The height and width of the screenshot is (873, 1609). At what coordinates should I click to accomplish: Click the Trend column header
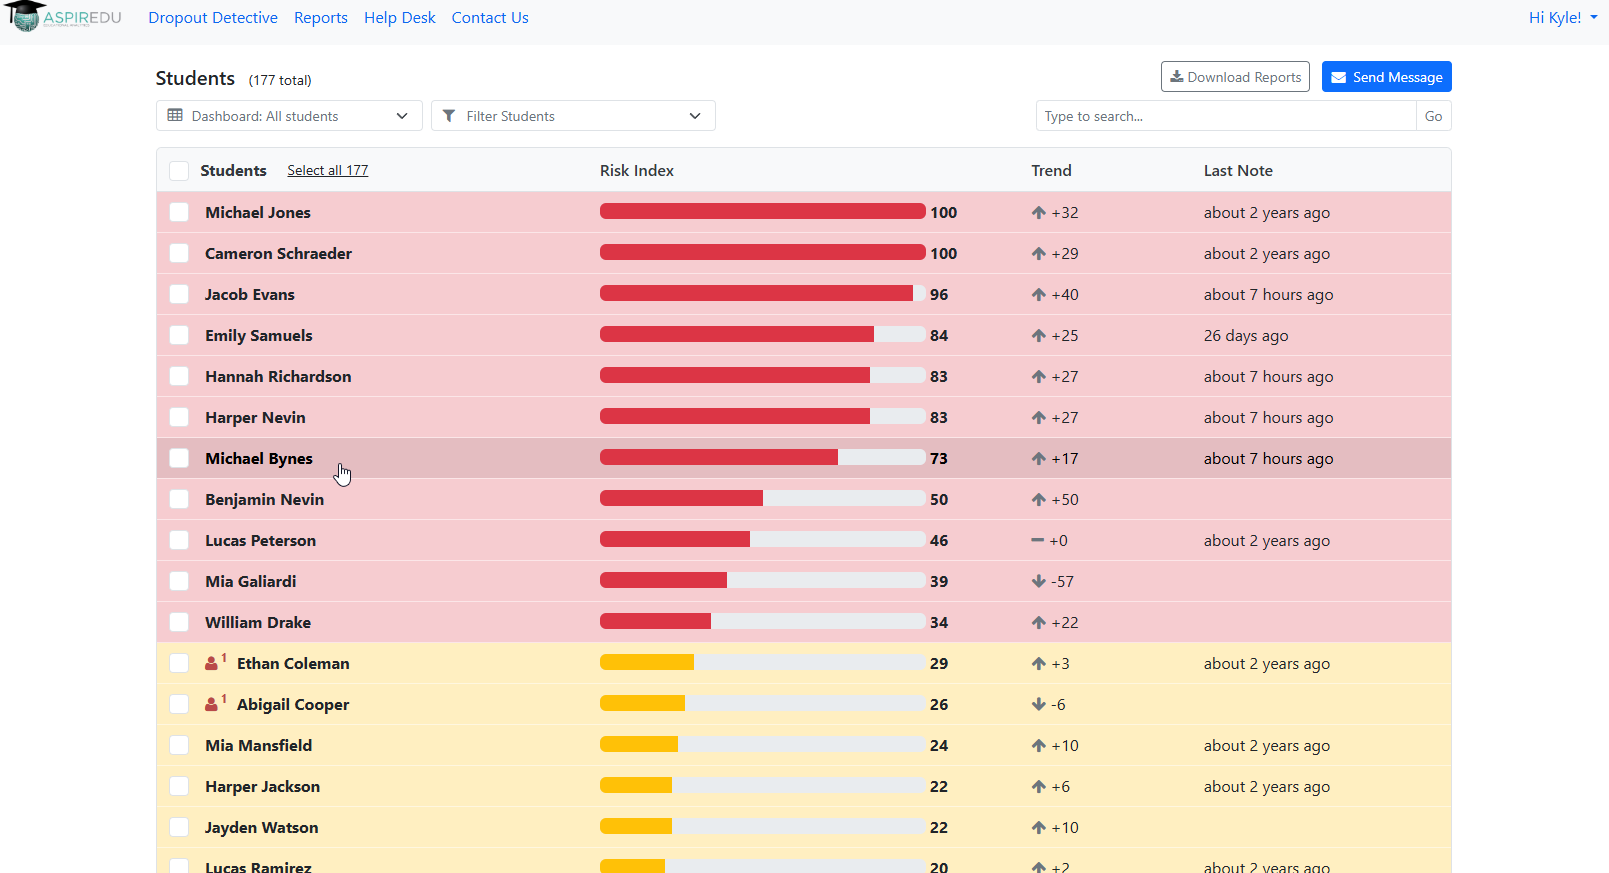click(x=1052, y=171)
